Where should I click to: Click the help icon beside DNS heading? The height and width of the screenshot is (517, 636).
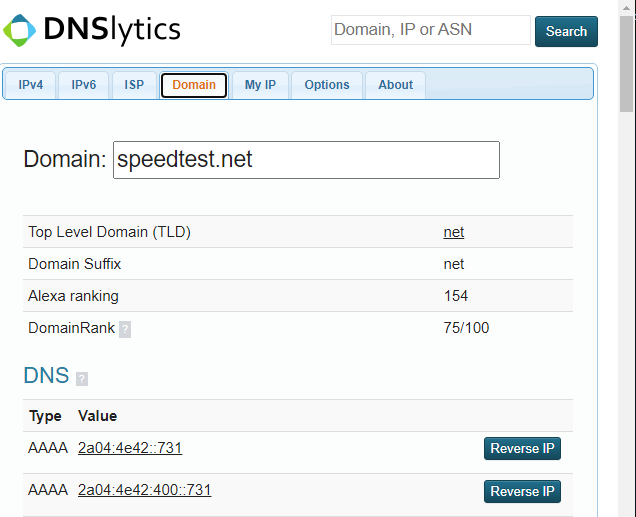[x=82, y=379]
